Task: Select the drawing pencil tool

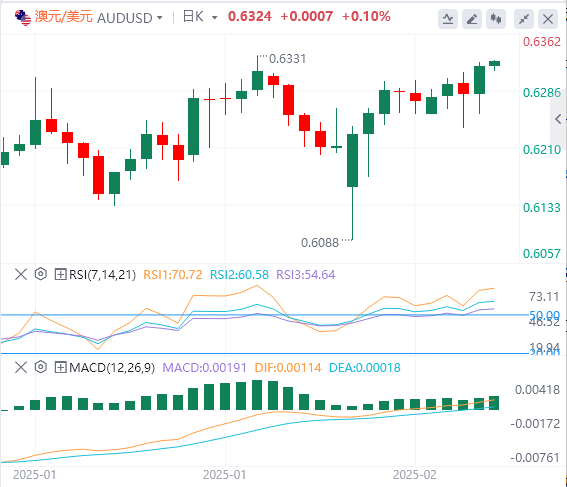Action: 472,19
